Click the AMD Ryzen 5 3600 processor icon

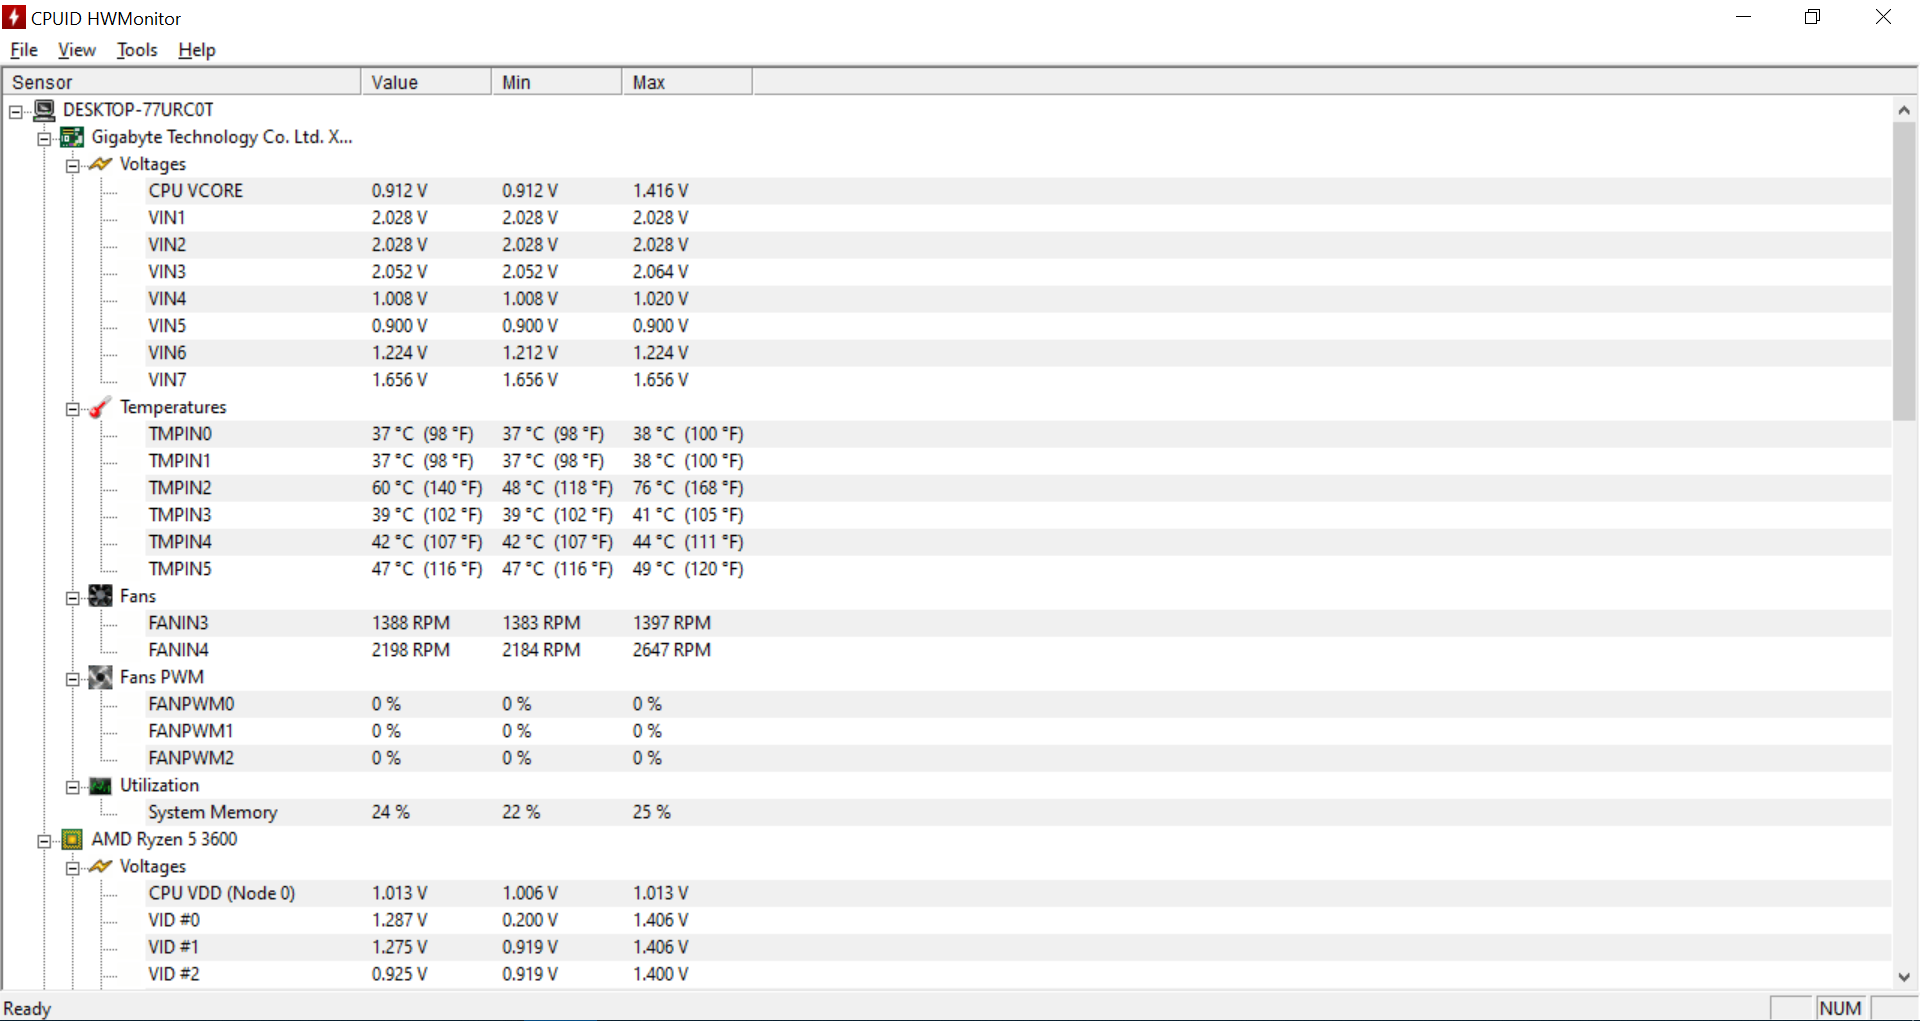pyautogui.click(x=72, y=839)
